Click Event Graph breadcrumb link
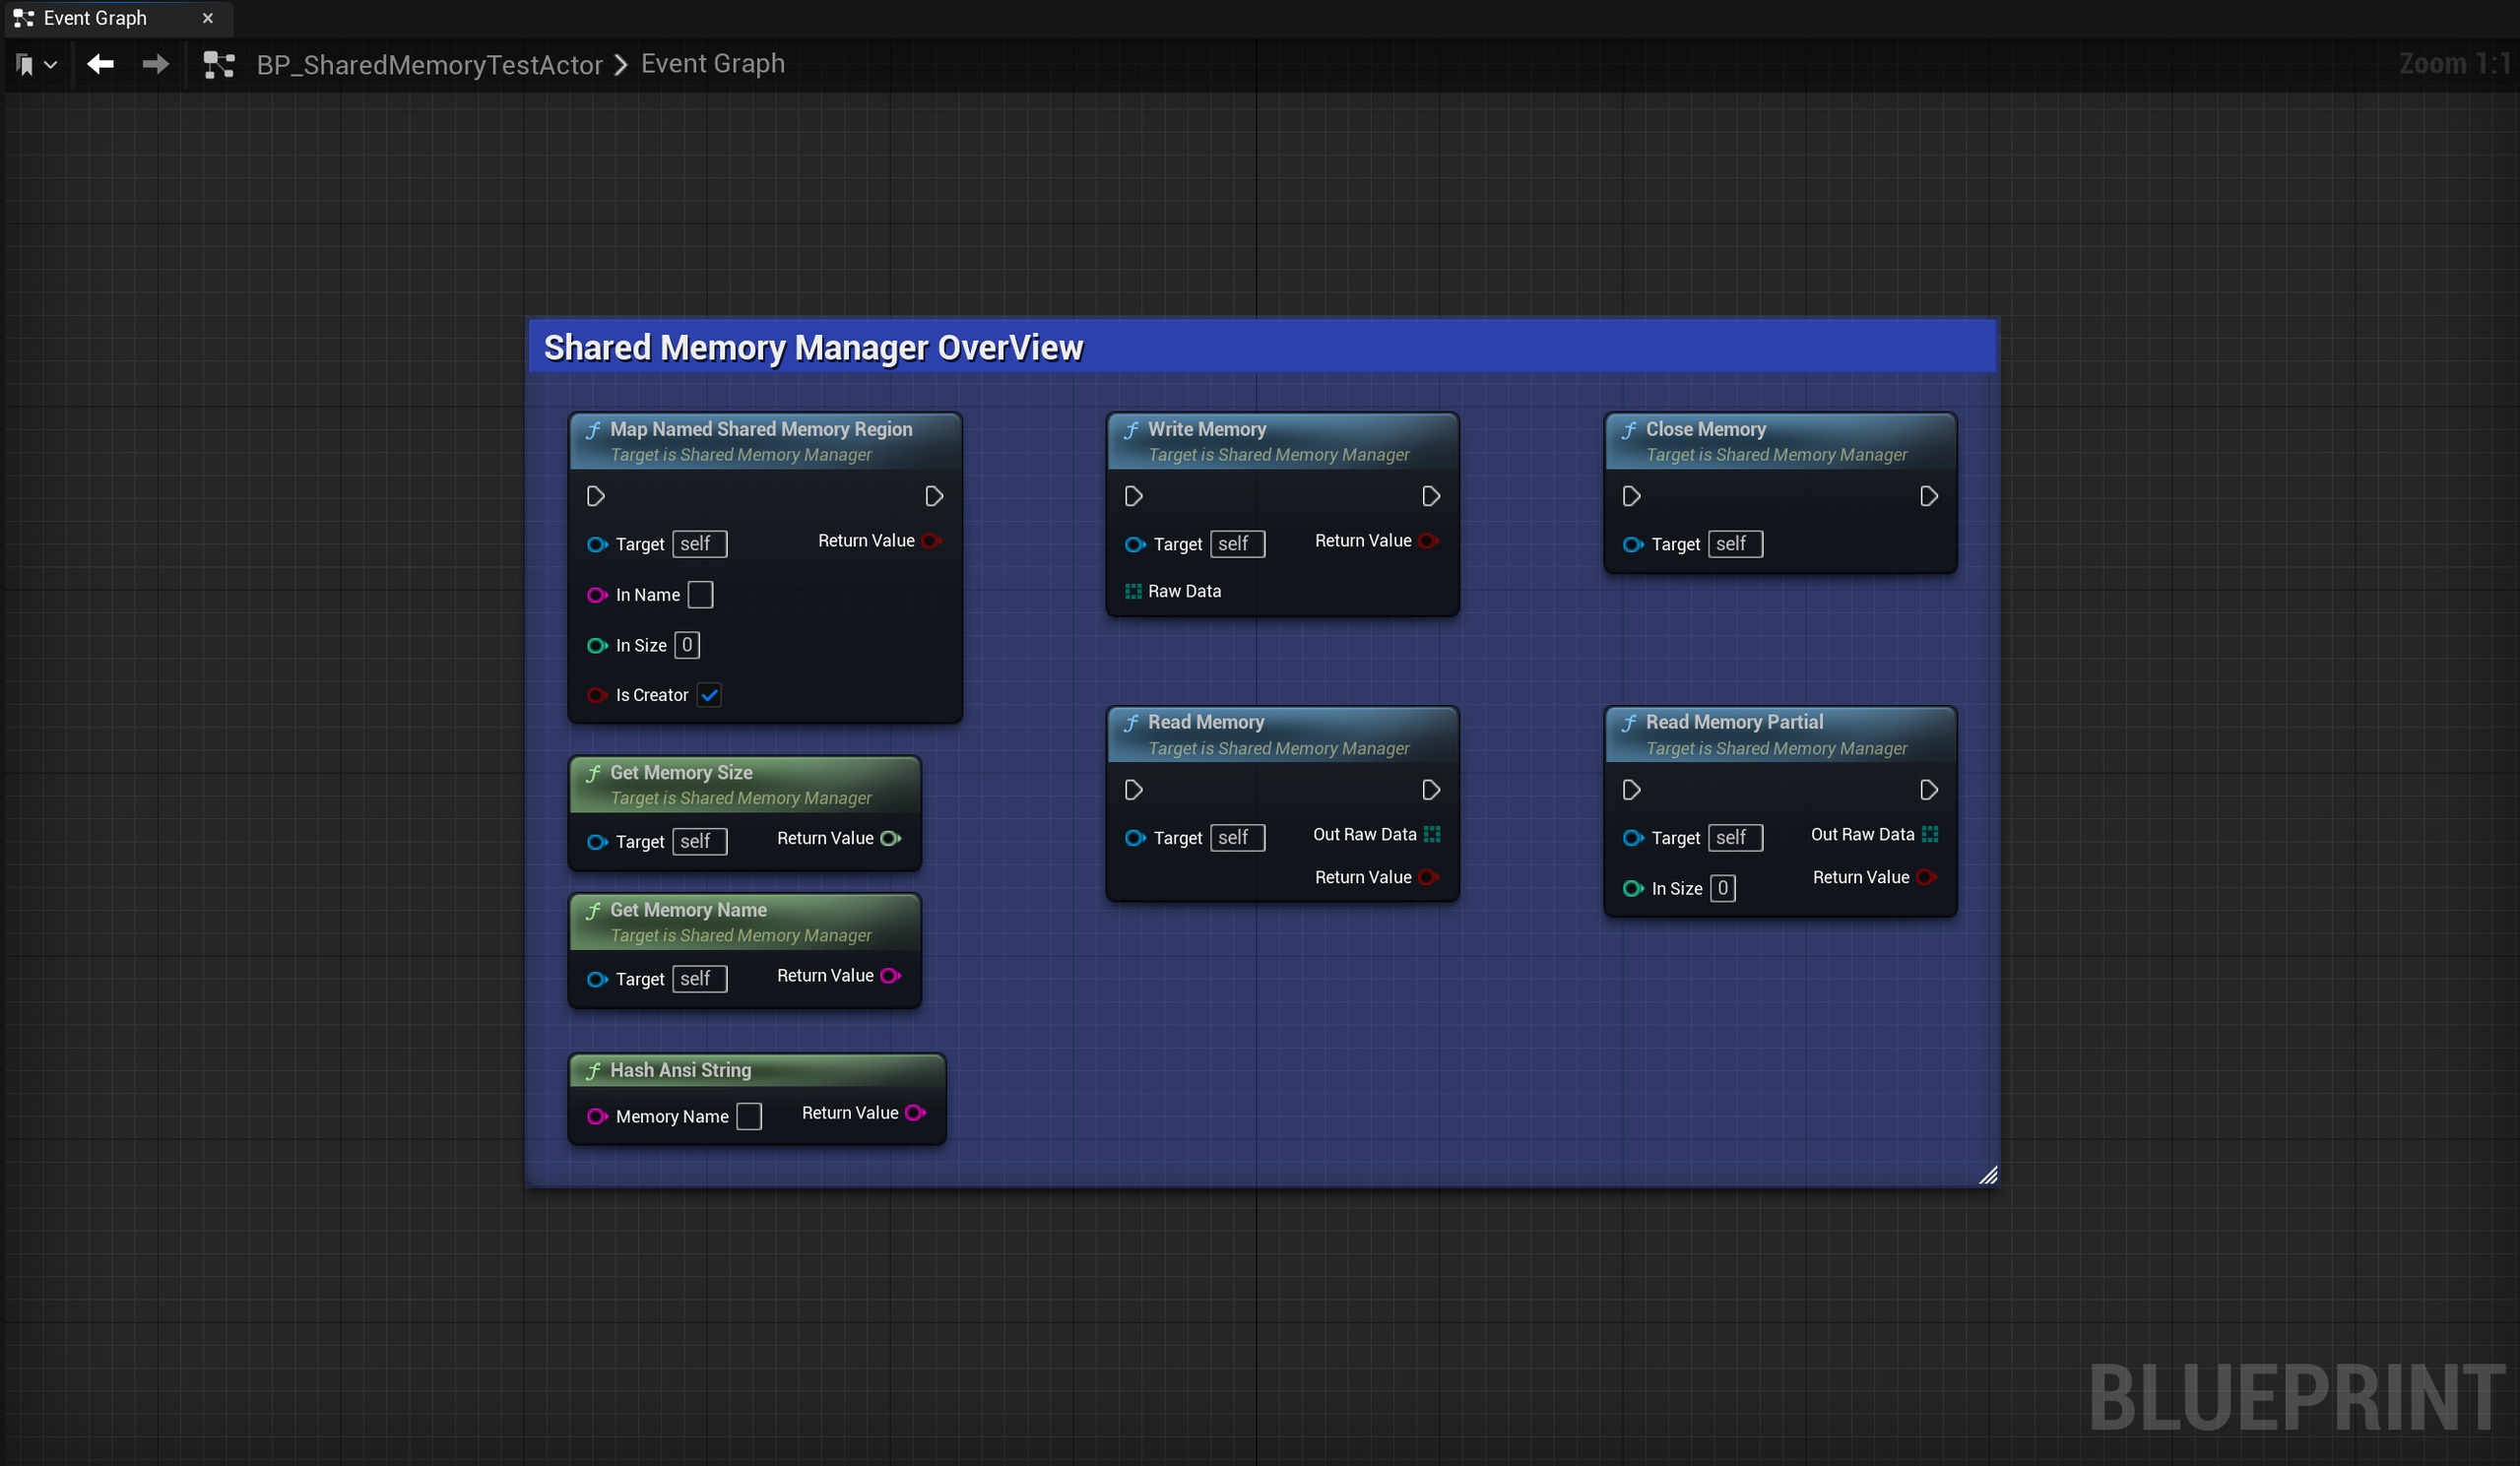This screenshot has height=1466, width=2520. (713, 64)
